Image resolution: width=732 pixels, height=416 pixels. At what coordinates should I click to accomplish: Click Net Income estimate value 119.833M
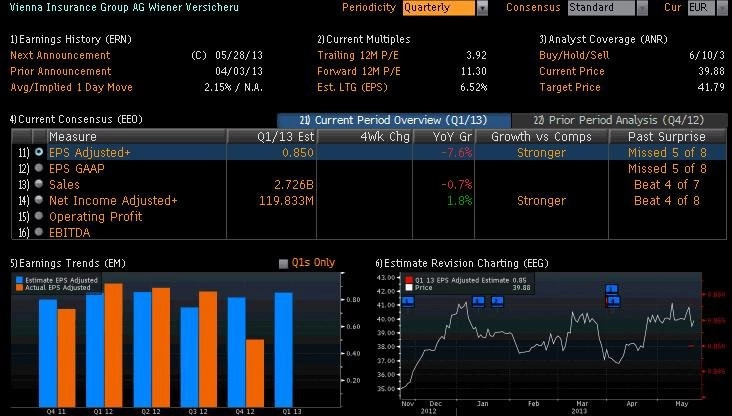tap(286, 201)
